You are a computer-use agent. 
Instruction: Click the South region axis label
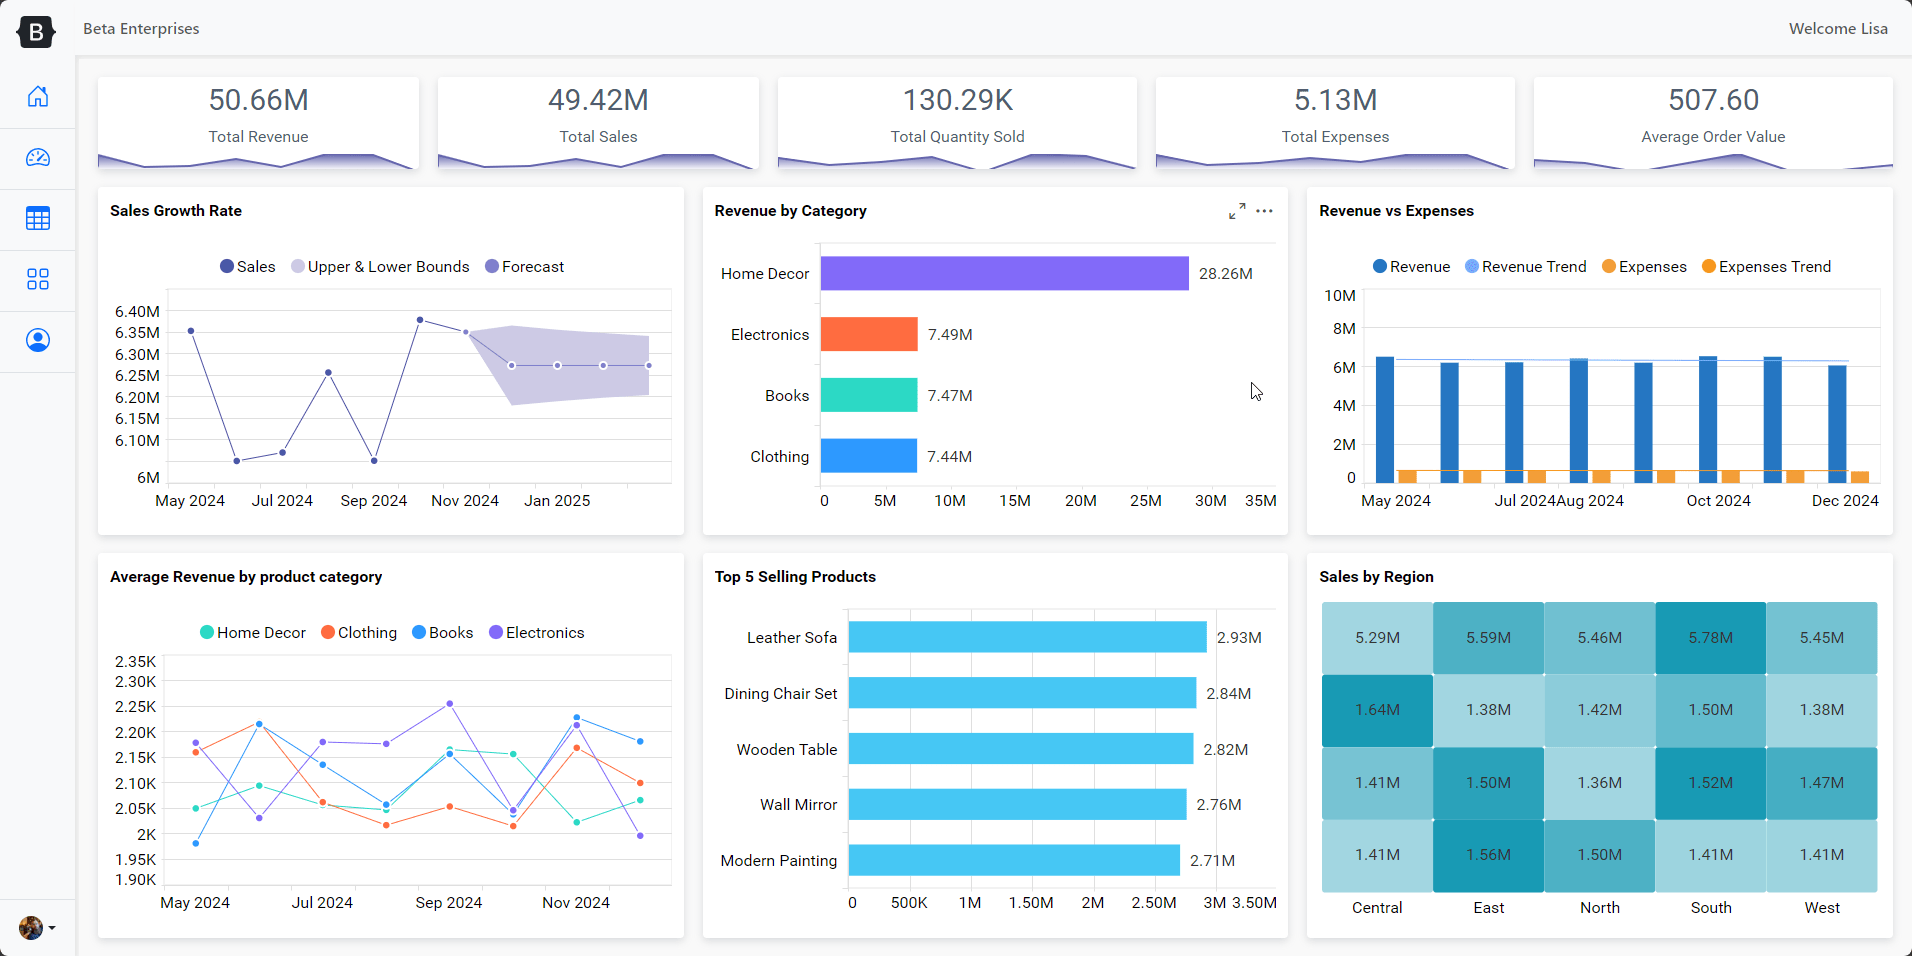[1711, 908]
